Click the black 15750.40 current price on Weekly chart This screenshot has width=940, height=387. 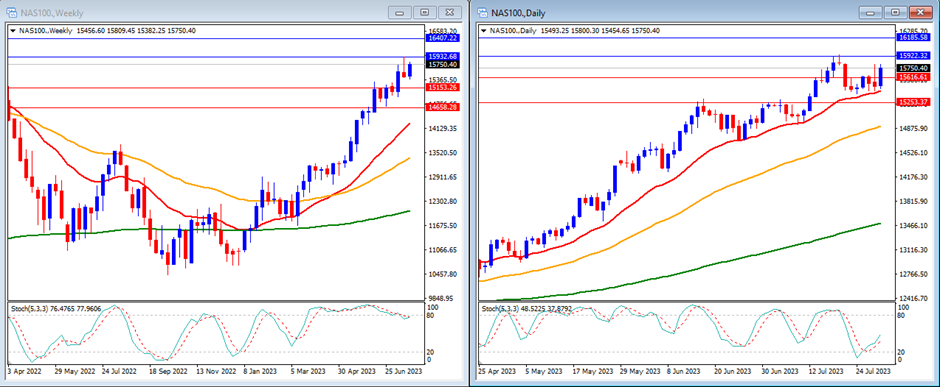pos(442,64)
